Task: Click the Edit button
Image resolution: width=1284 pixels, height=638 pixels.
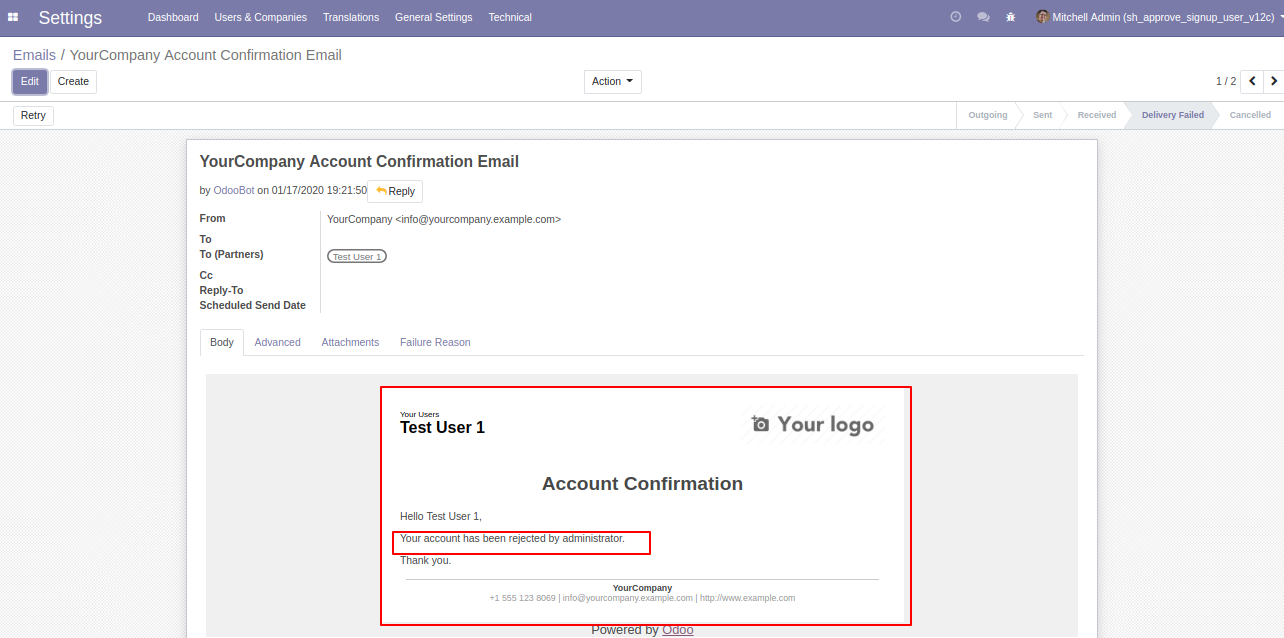Action: [30, 82]
